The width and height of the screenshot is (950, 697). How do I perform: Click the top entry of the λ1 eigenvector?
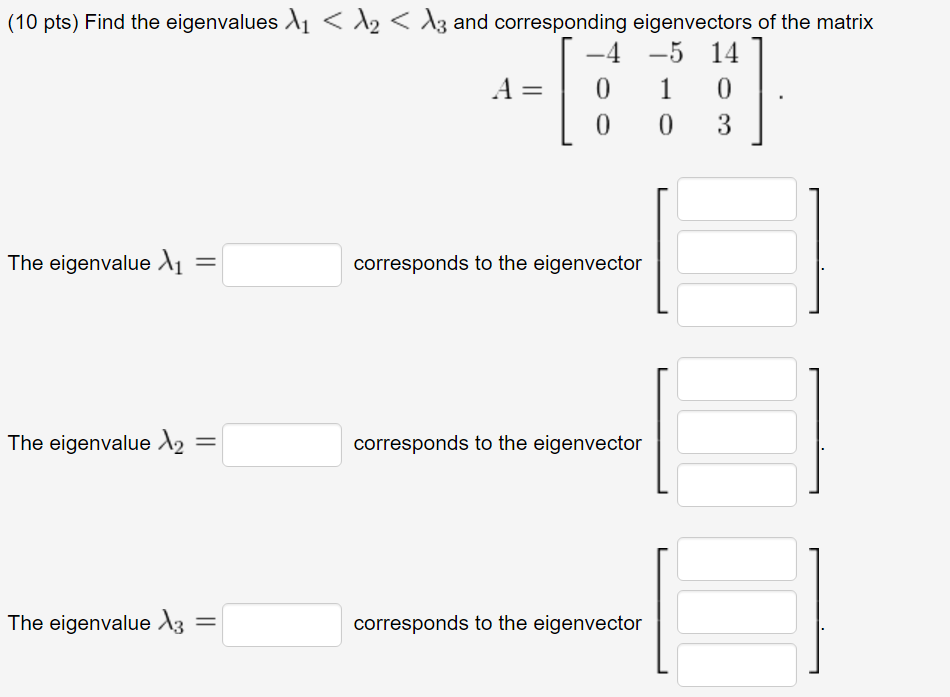coord(736,199)
